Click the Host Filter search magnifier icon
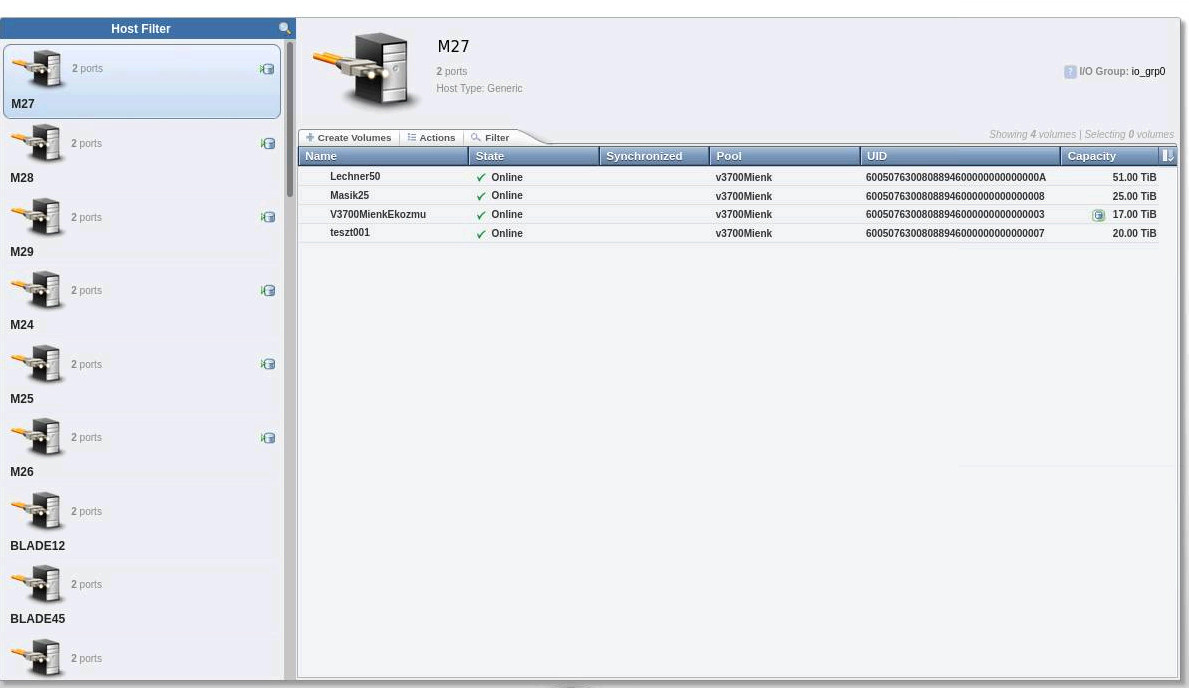Image resolution: width=1189 pixels, height=688 pixels. click(x=284, y=29)
